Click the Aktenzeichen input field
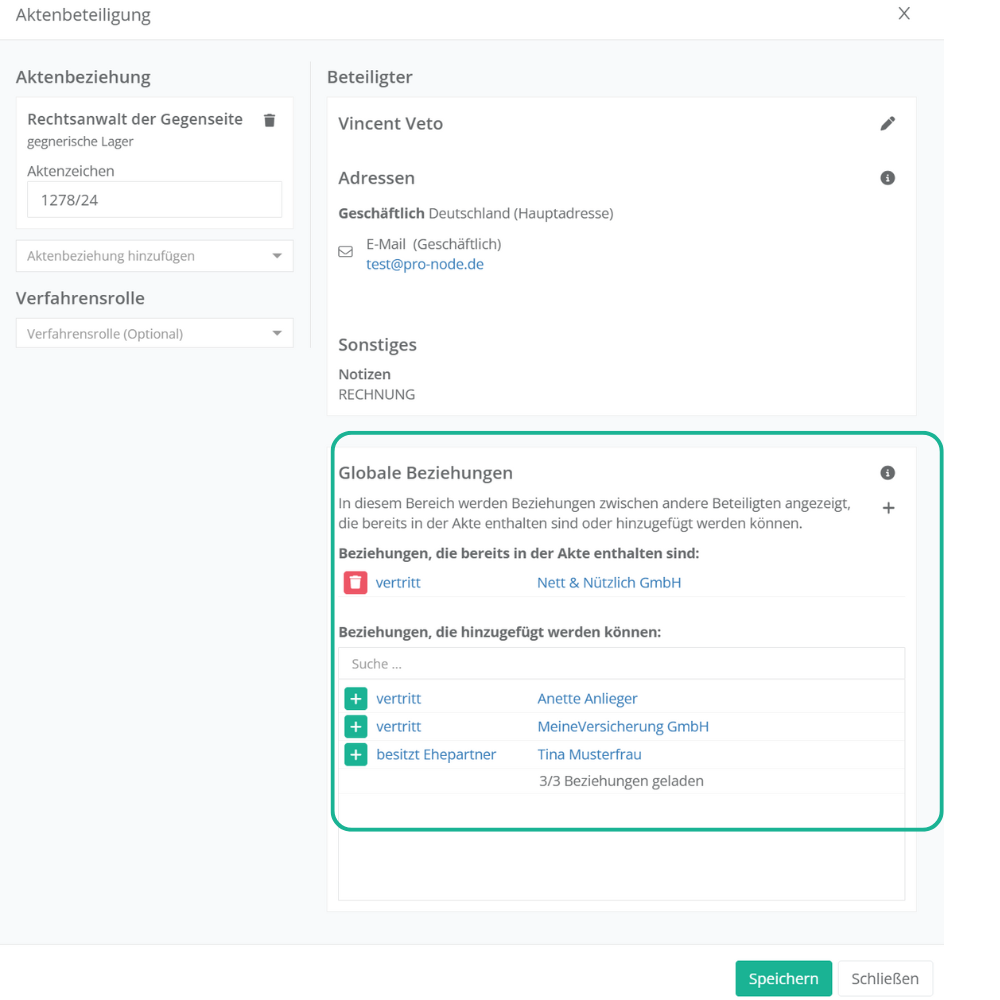 point(155,200)
